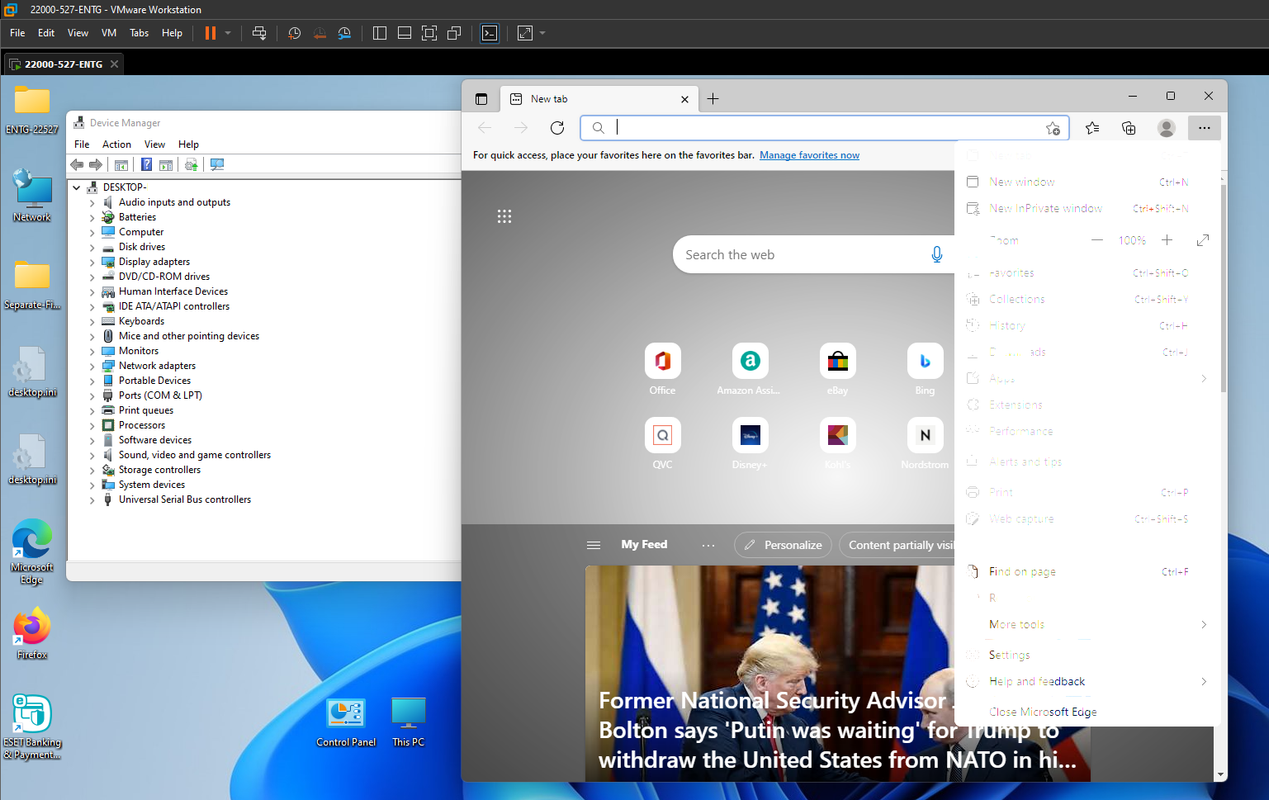The height and width of the screenshot is (800, 1269).
Task: Click the VMware stretch guest icon
Action: [525, 33]
